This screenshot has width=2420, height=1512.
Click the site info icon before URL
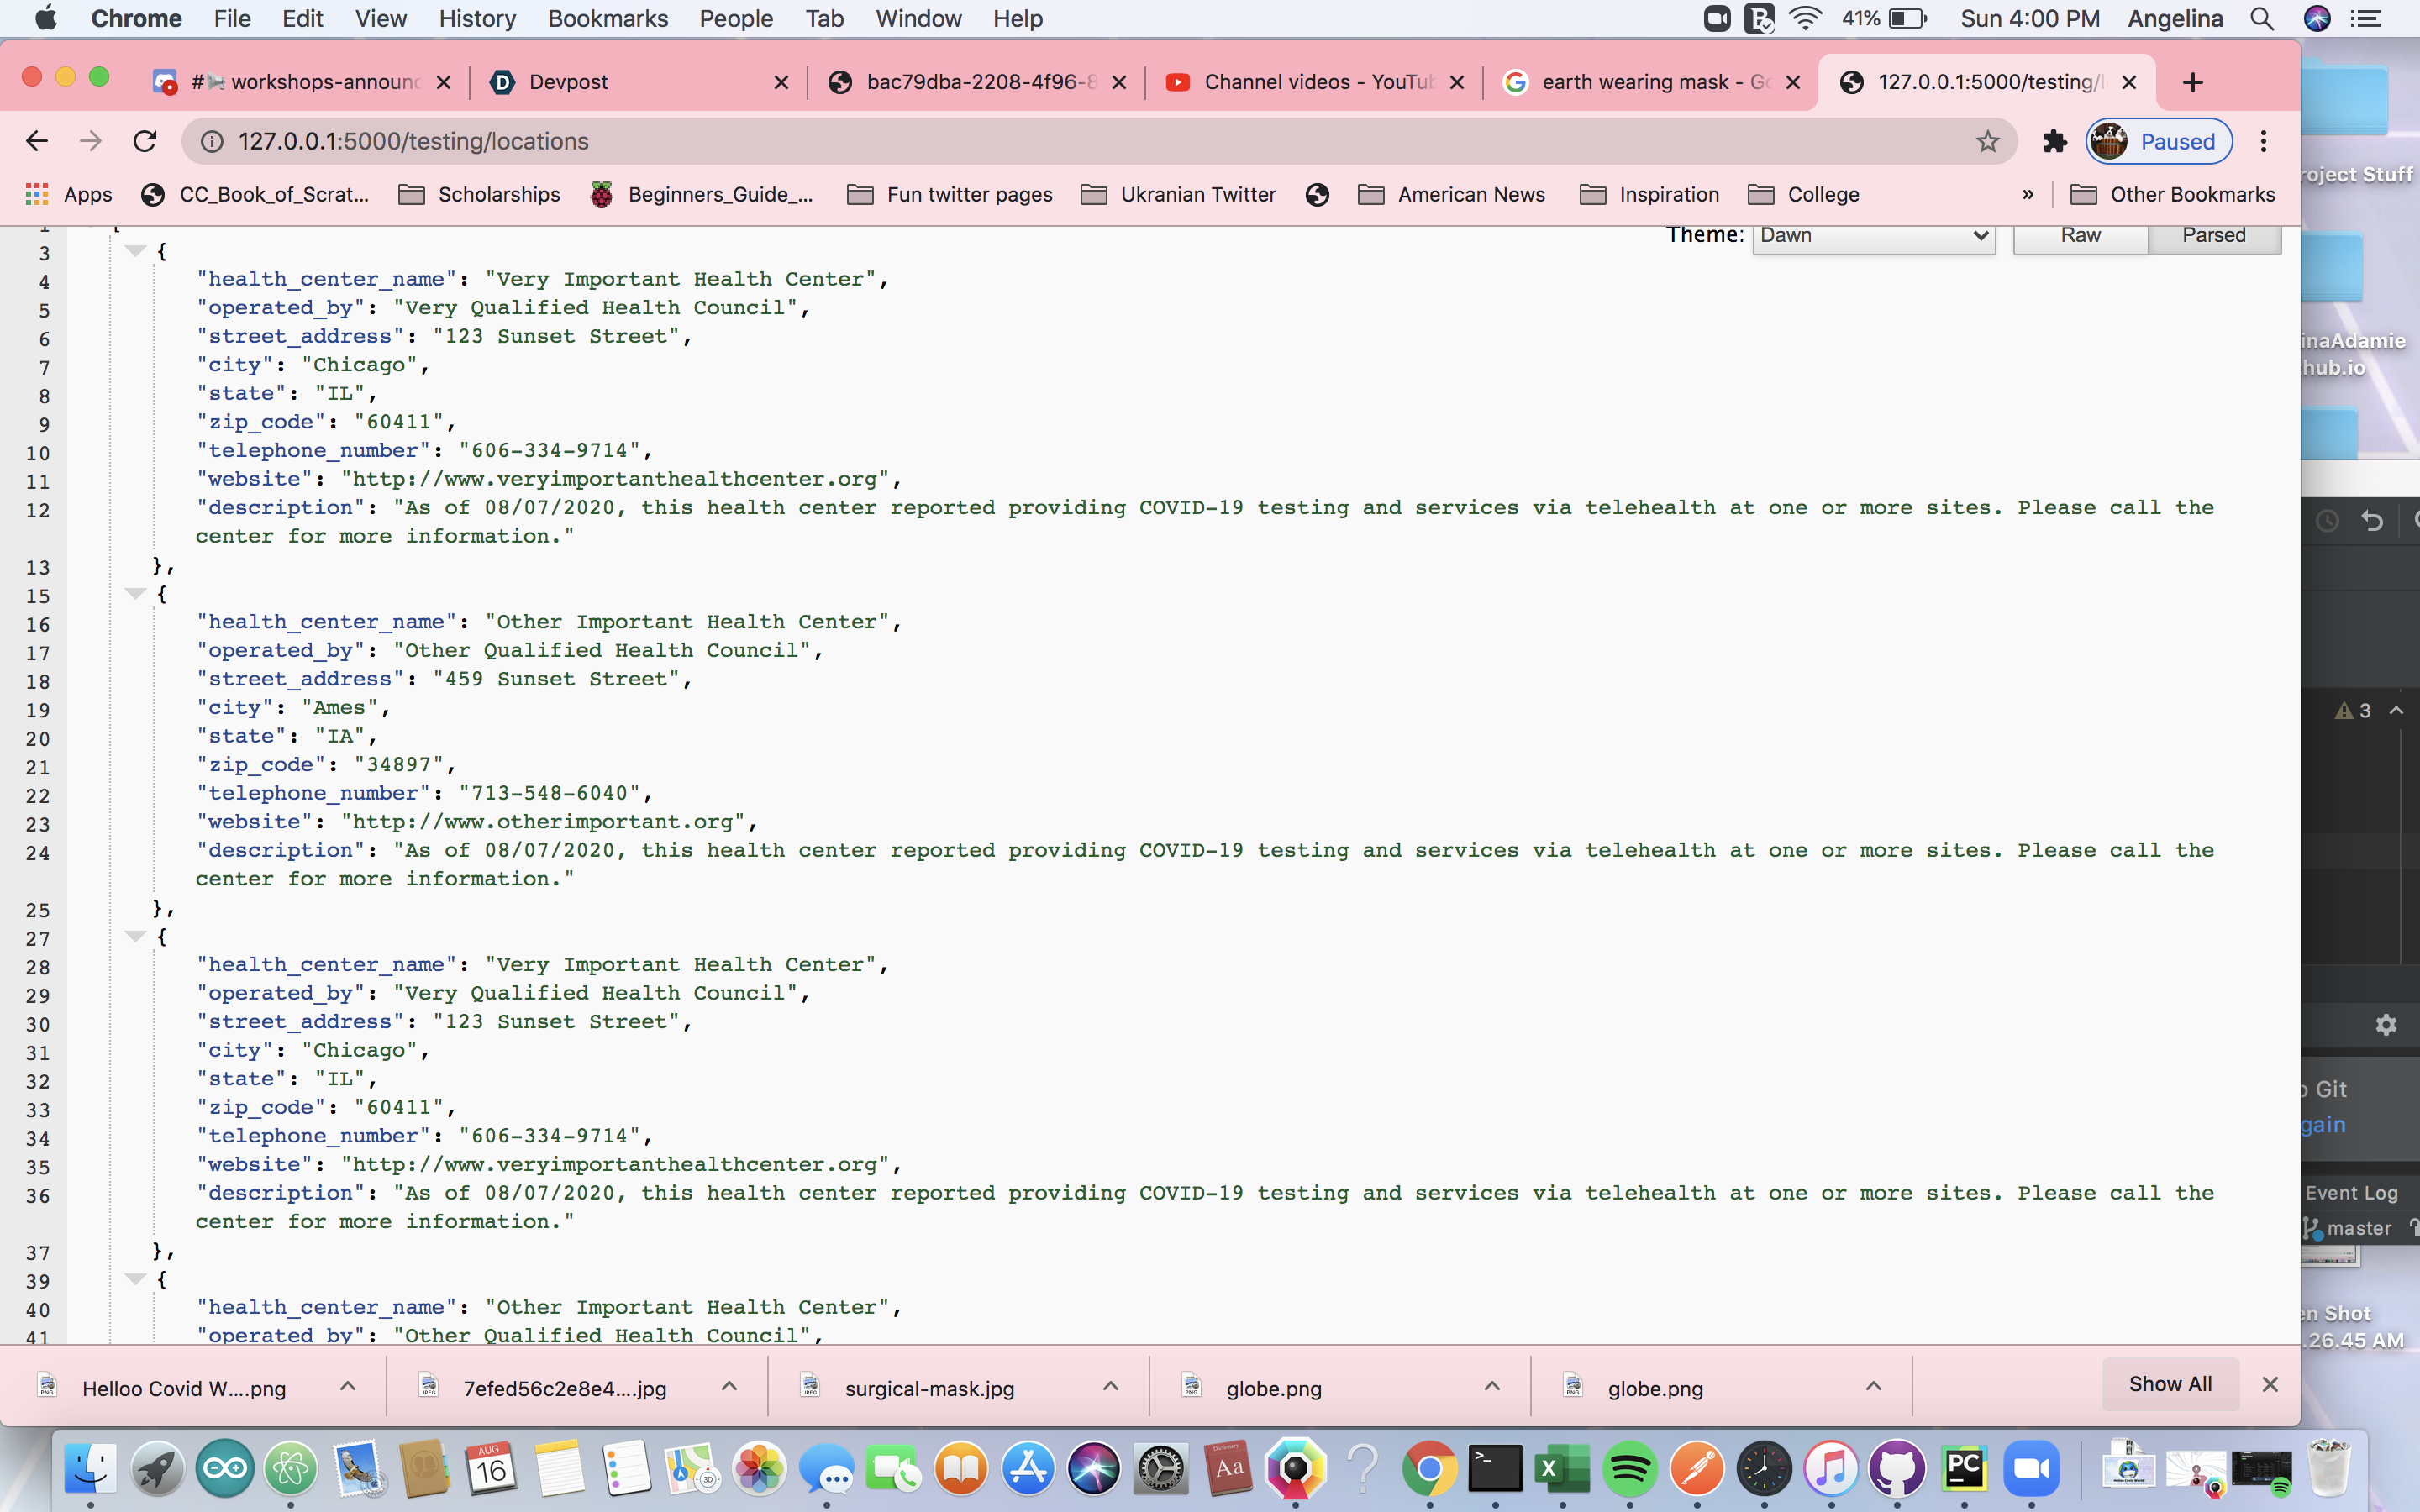click(x=212, y=141)
